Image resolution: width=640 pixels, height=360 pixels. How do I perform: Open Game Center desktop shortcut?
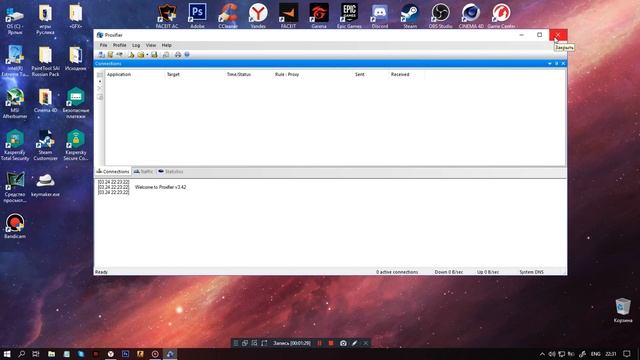[501, 16]
